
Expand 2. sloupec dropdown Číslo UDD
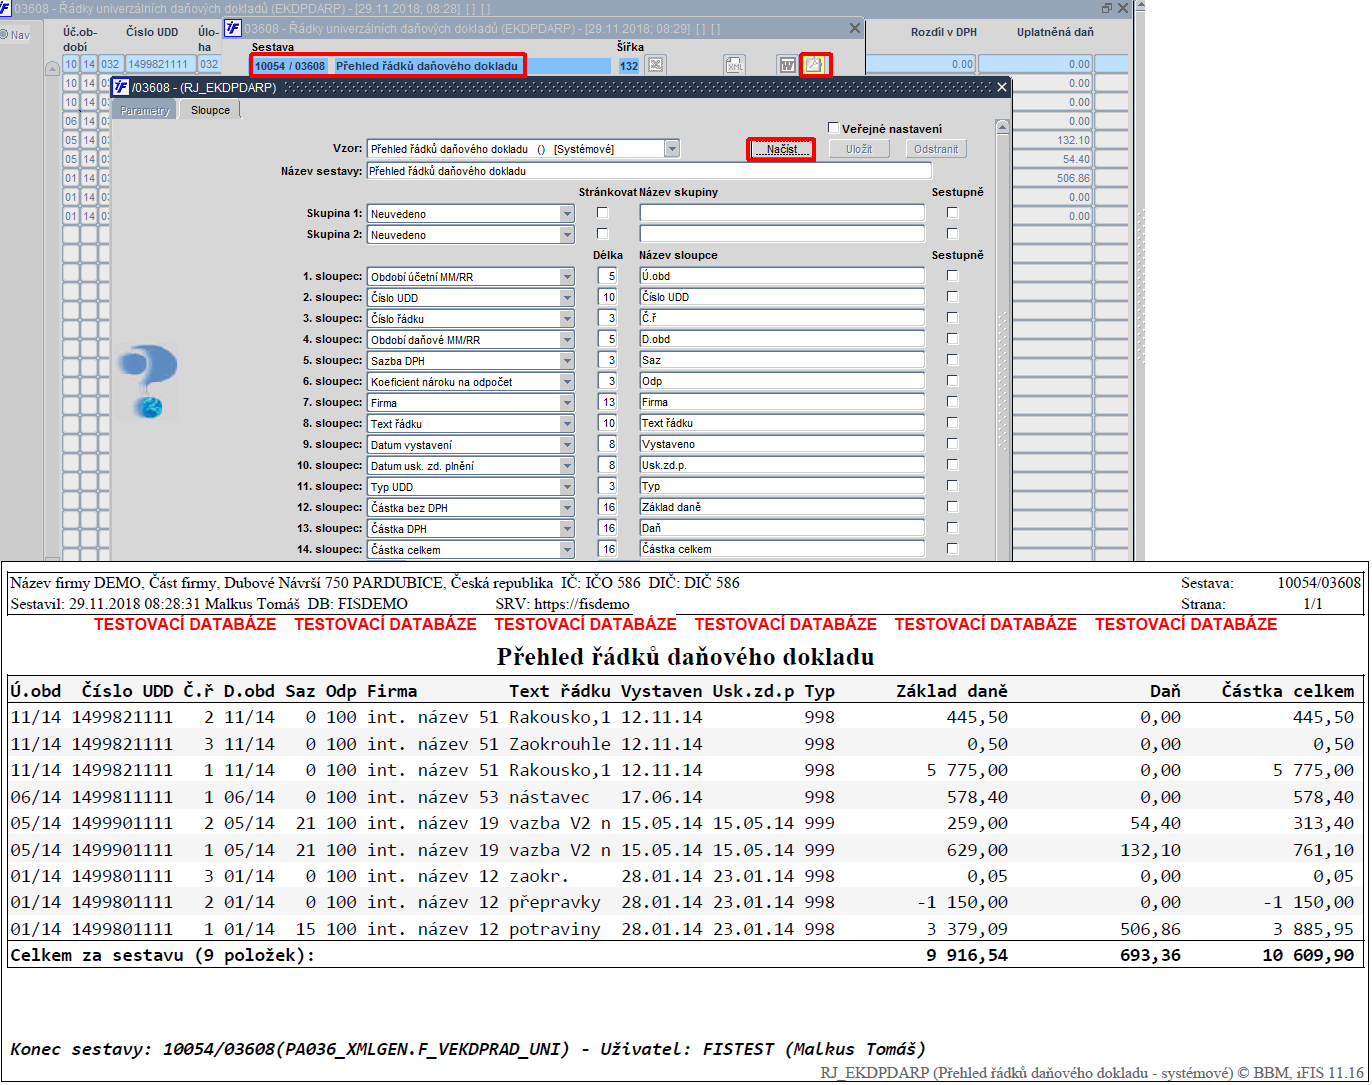(x=567, y=298)
